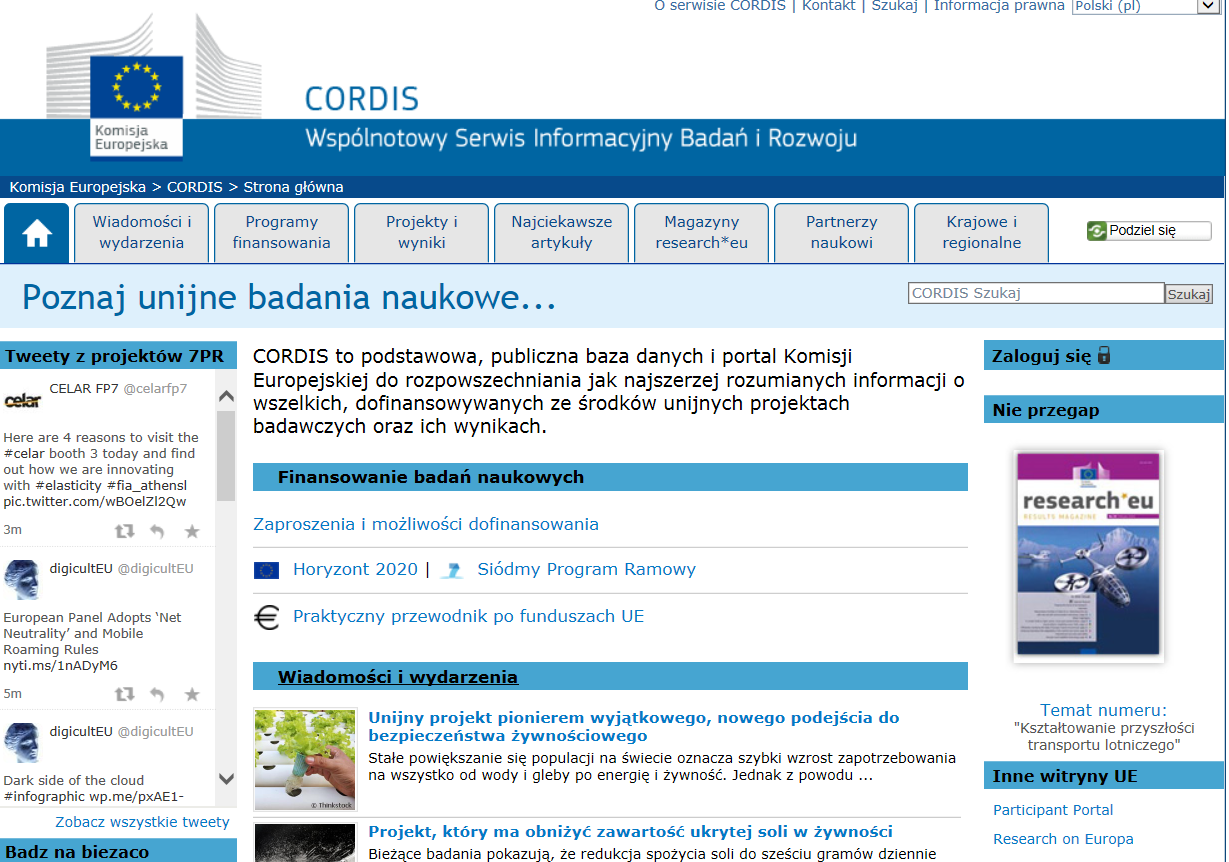This screenshot has width=1229, height=862.
Task: Click the CELAR FP7 tweet avatar
Action: [23, 401]
